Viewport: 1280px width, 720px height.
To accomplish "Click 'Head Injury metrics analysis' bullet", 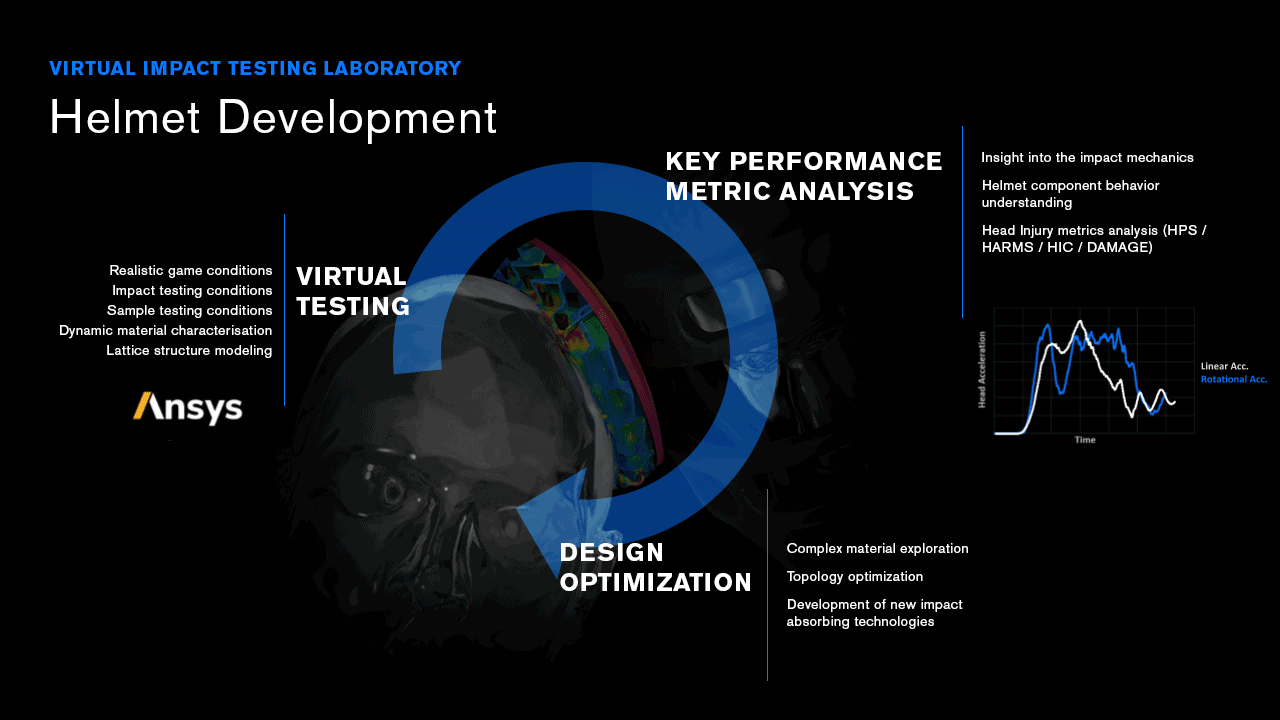I will [x=1093, y=239].
